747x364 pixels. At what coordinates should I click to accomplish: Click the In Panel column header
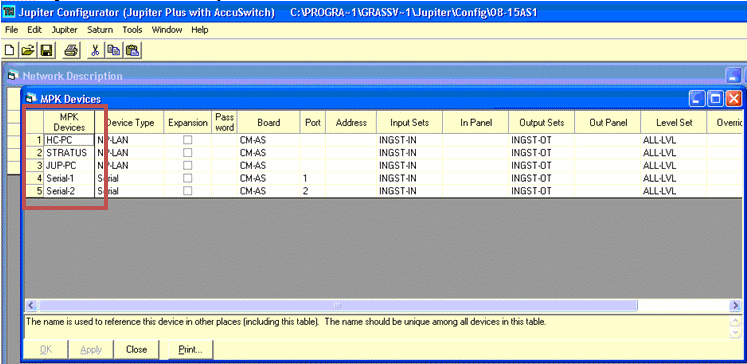tap(476, 122)
